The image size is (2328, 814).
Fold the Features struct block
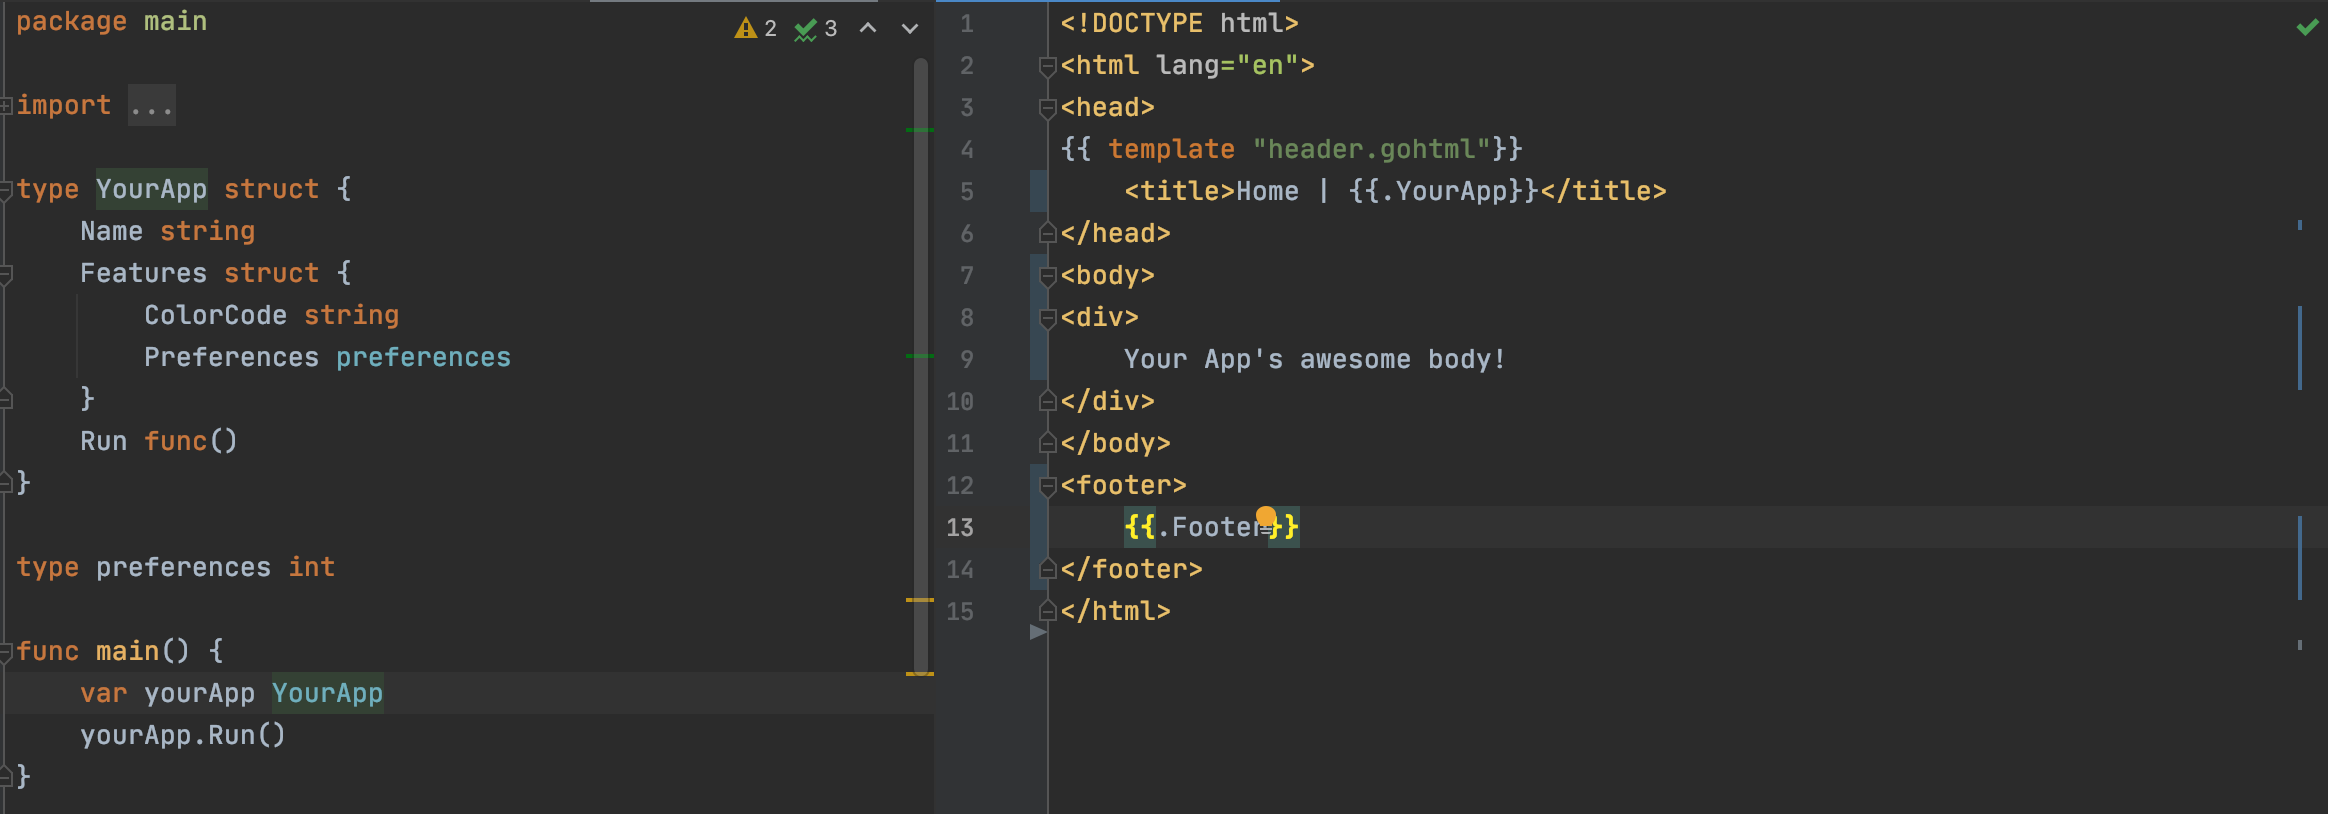pos(6,273)
